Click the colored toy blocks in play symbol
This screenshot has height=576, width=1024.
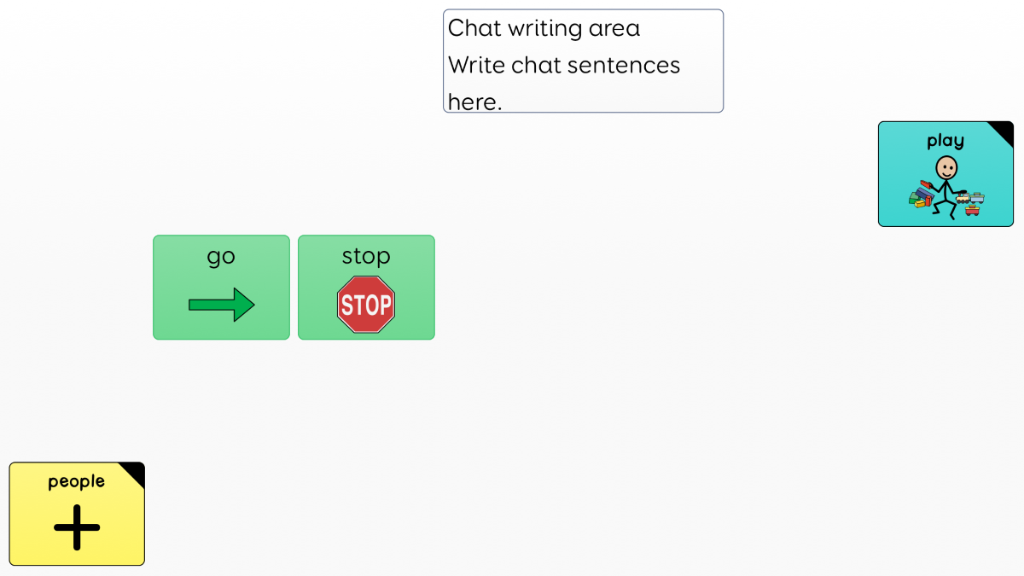coord(921,195)
